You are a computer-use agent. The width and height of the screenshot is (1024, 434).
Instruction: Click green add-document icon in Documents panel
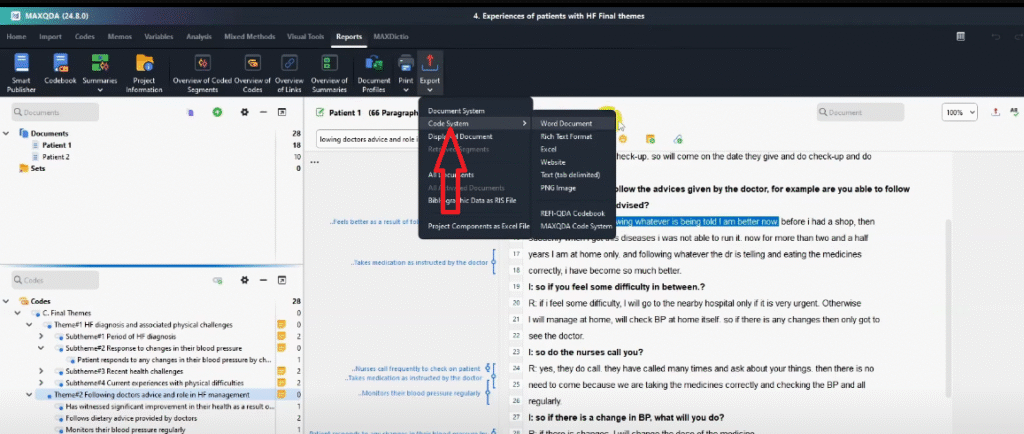217,112
